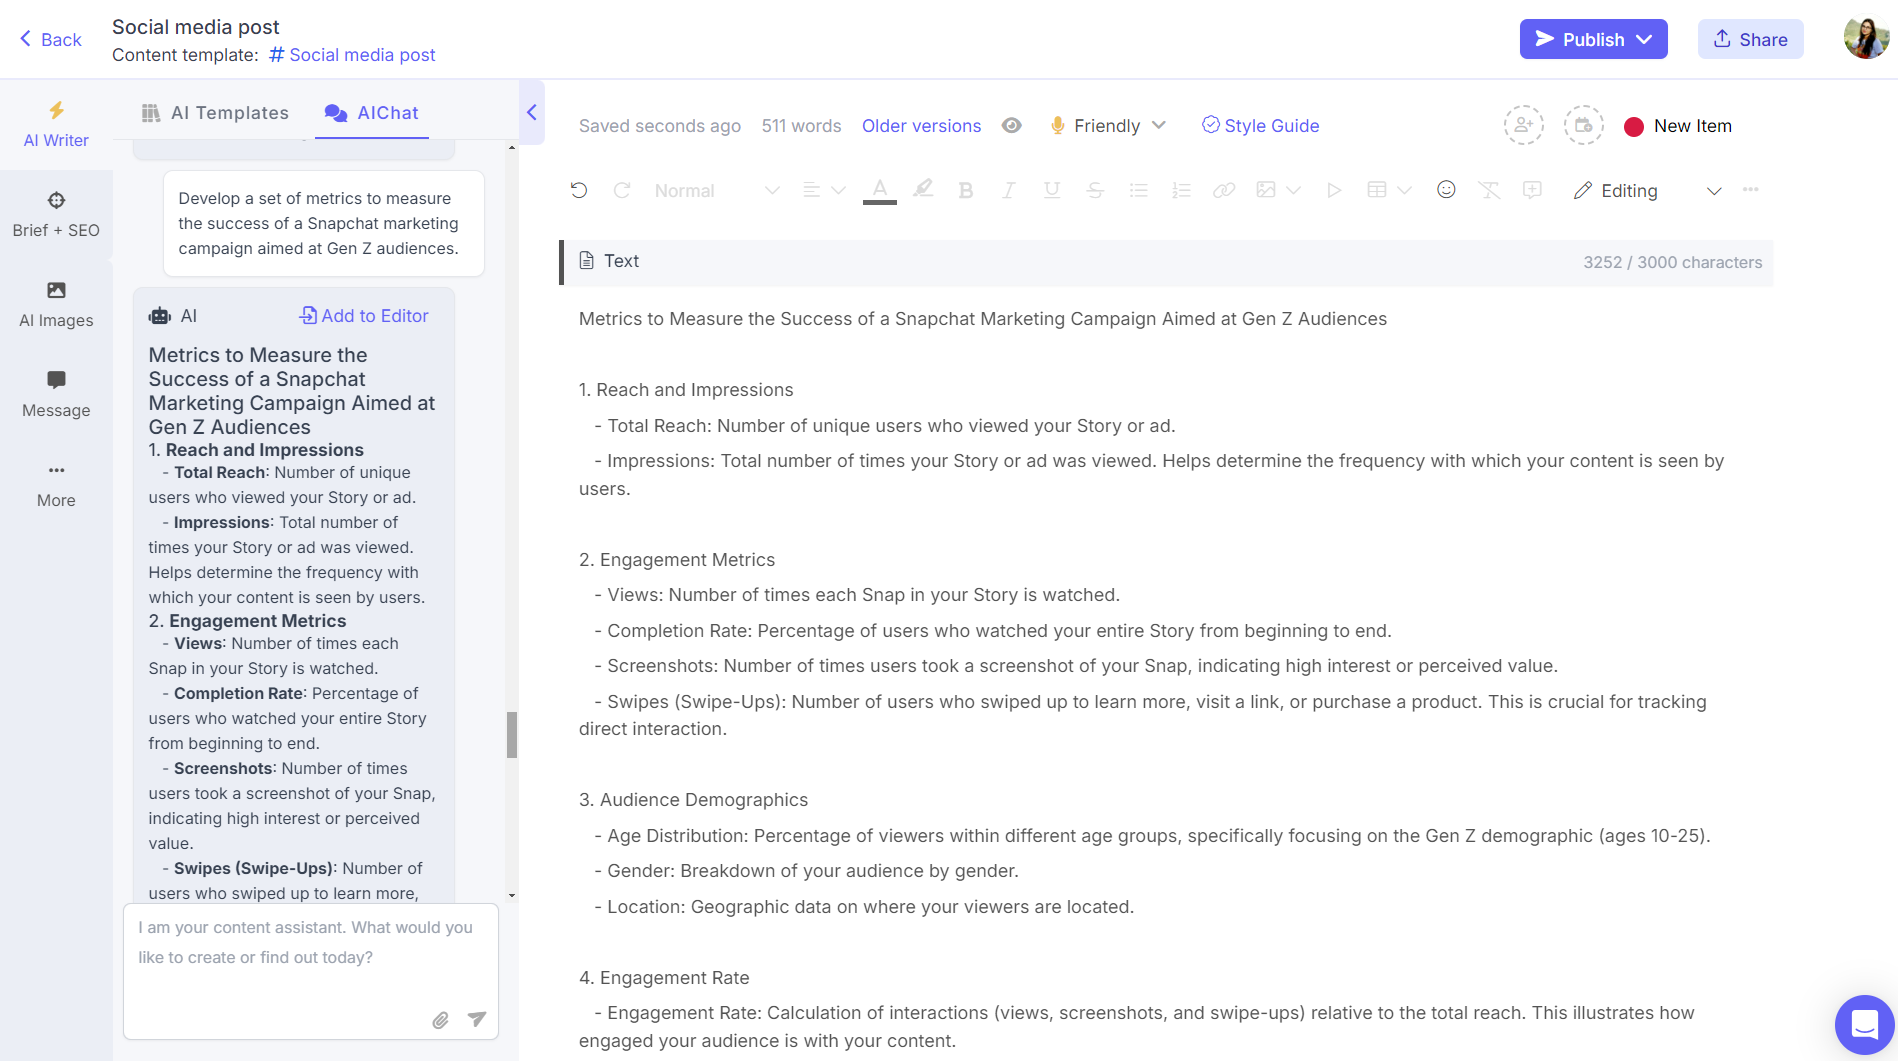Select the text highlight color tool

pyautogui.click(x=923, y=190)
